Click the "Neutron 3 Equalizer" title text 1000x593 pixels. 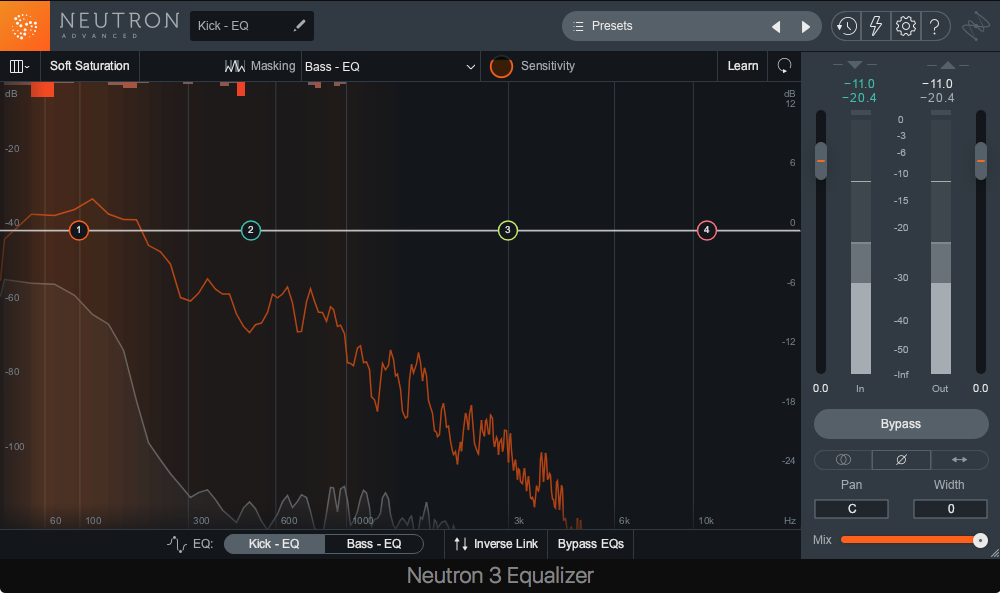click(x=500, y=576)
